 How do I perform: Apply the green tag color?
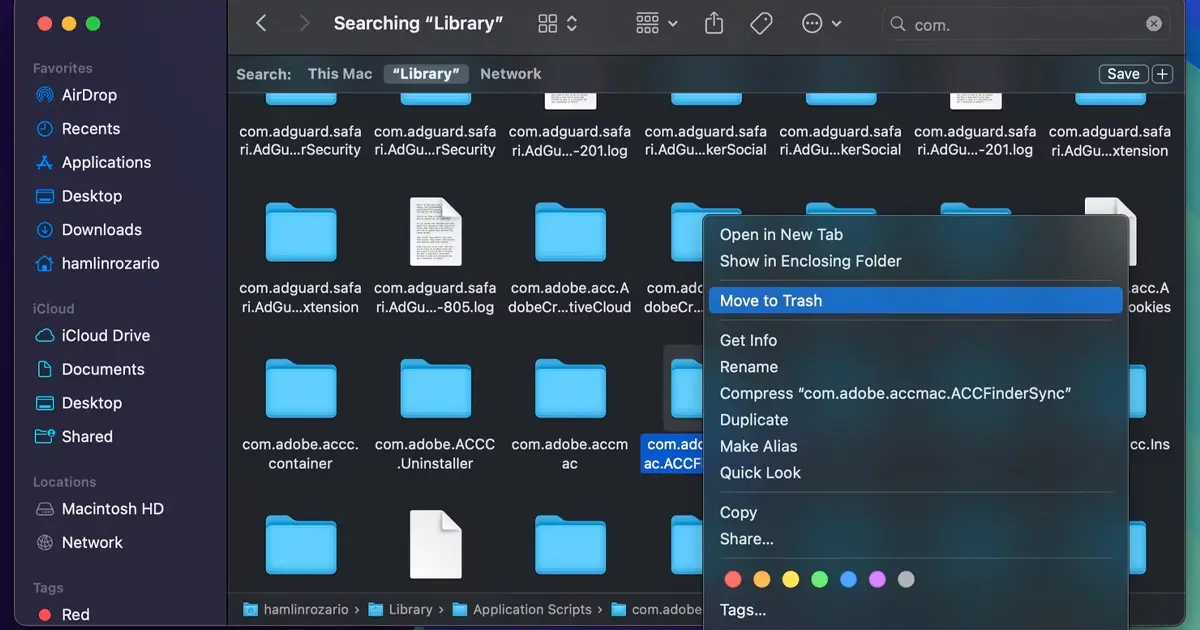820,579
